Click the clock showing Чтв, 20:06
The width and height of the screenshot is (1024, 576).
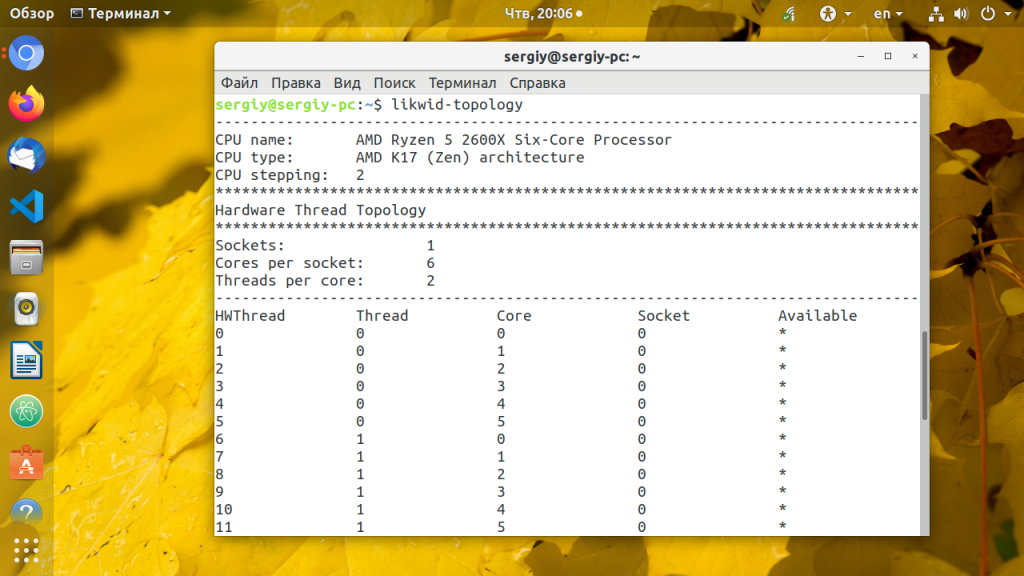pos(541,14)
